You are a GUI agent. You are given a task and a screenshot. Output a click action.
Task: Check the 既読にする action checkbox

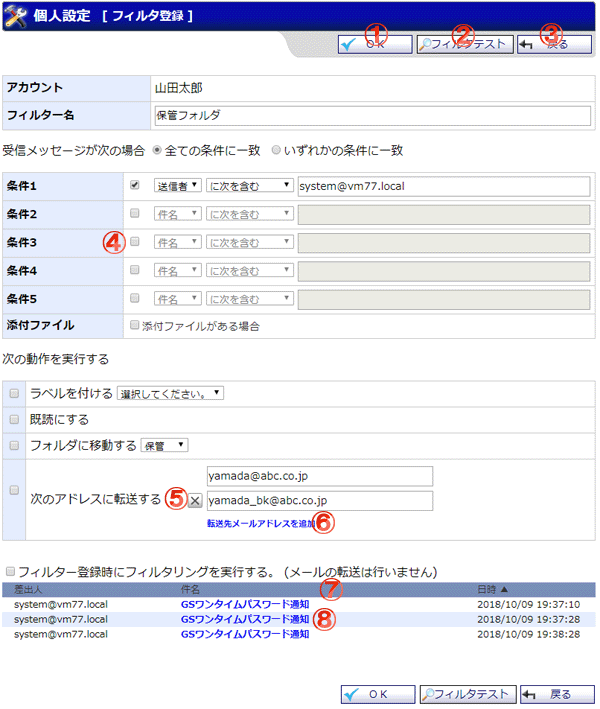point(14,420)
